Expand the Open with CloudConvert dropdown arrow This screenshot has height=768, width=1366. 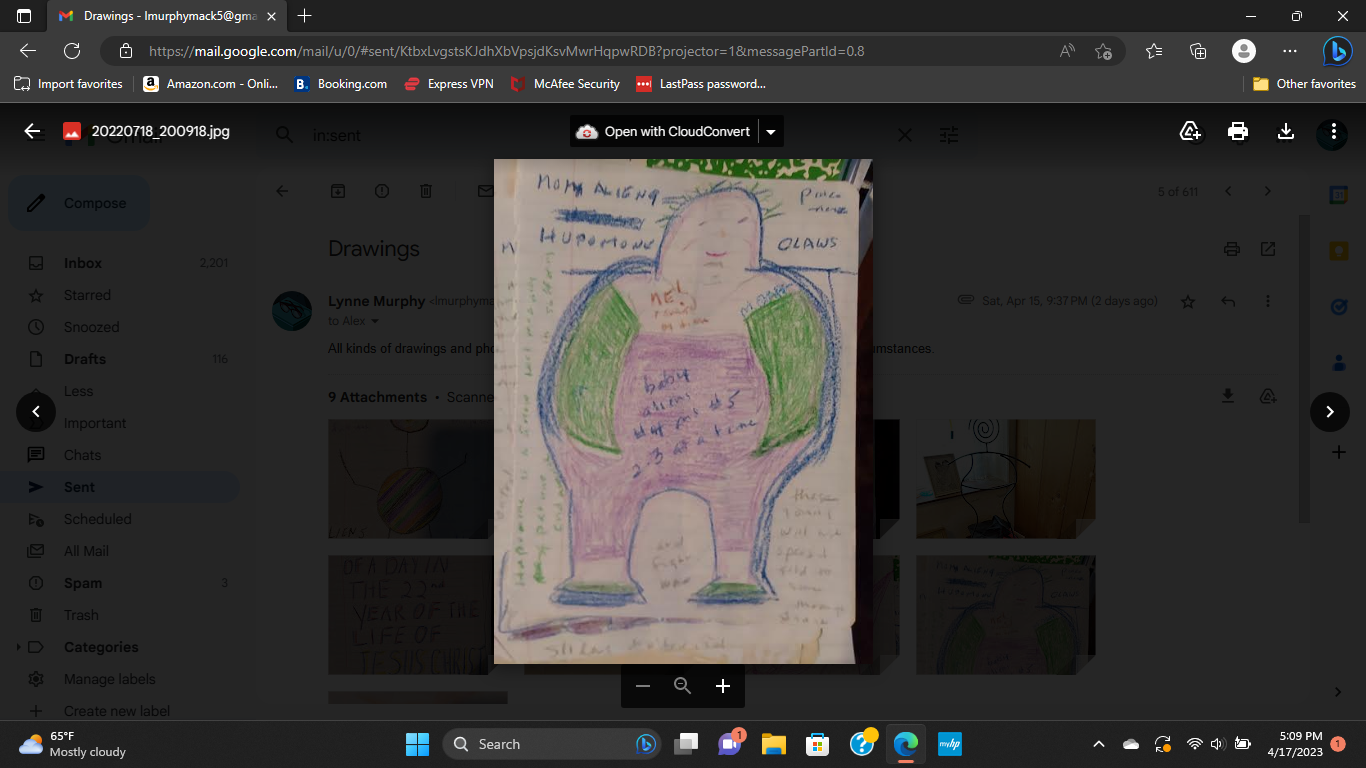pos(770,130)
